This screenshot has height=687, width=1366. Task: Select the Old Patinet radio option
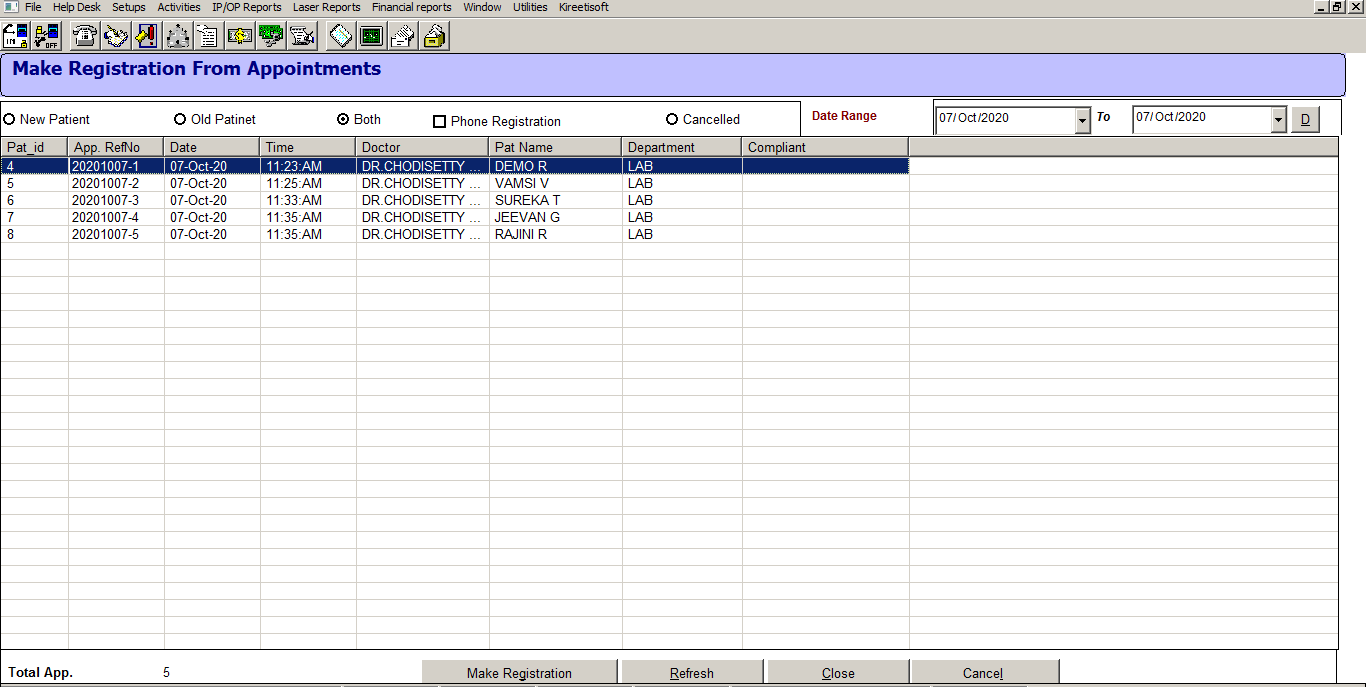pos(180,119)
